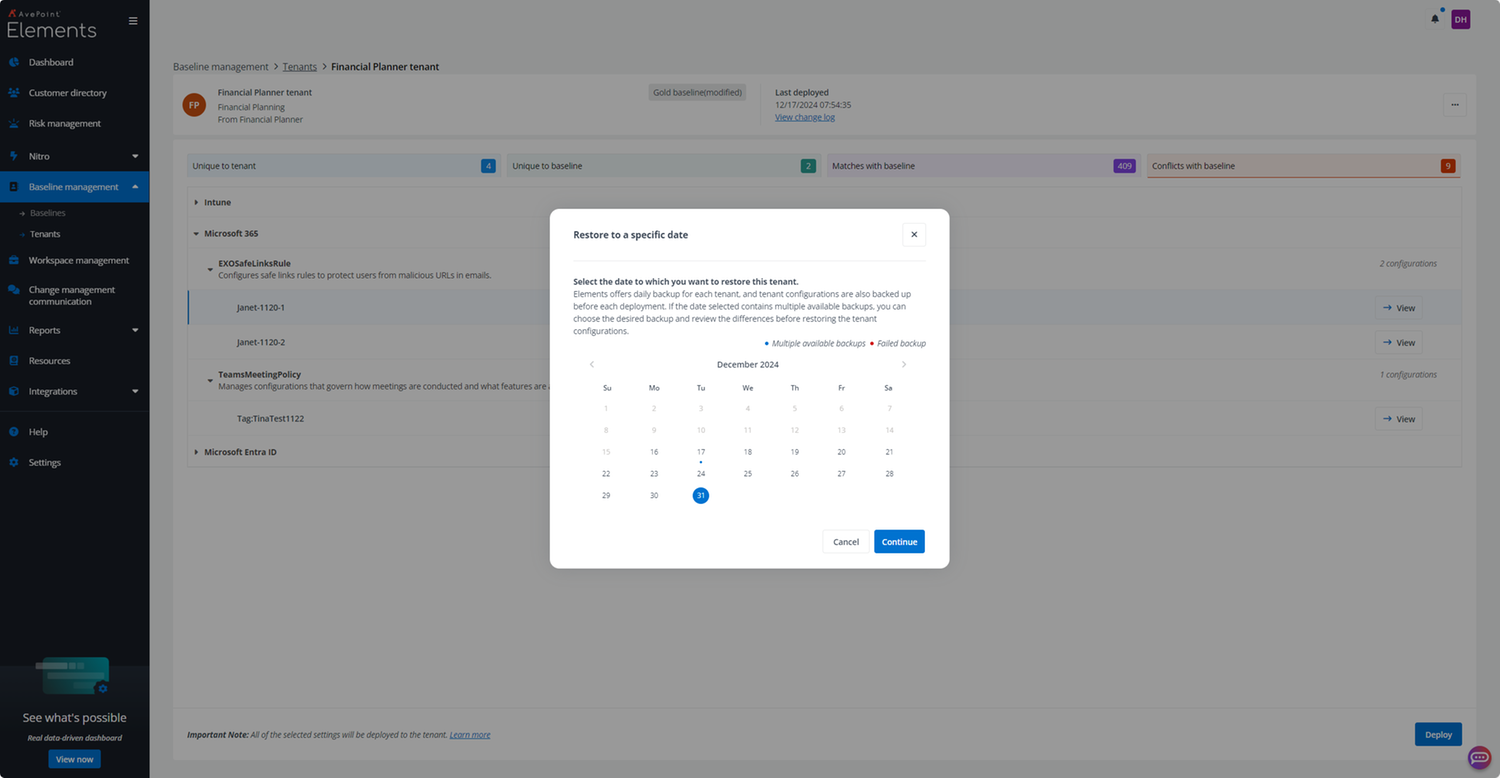Click the Deploy button
The height and width of the screenshot is (778, 1500).
(1438, 734)
